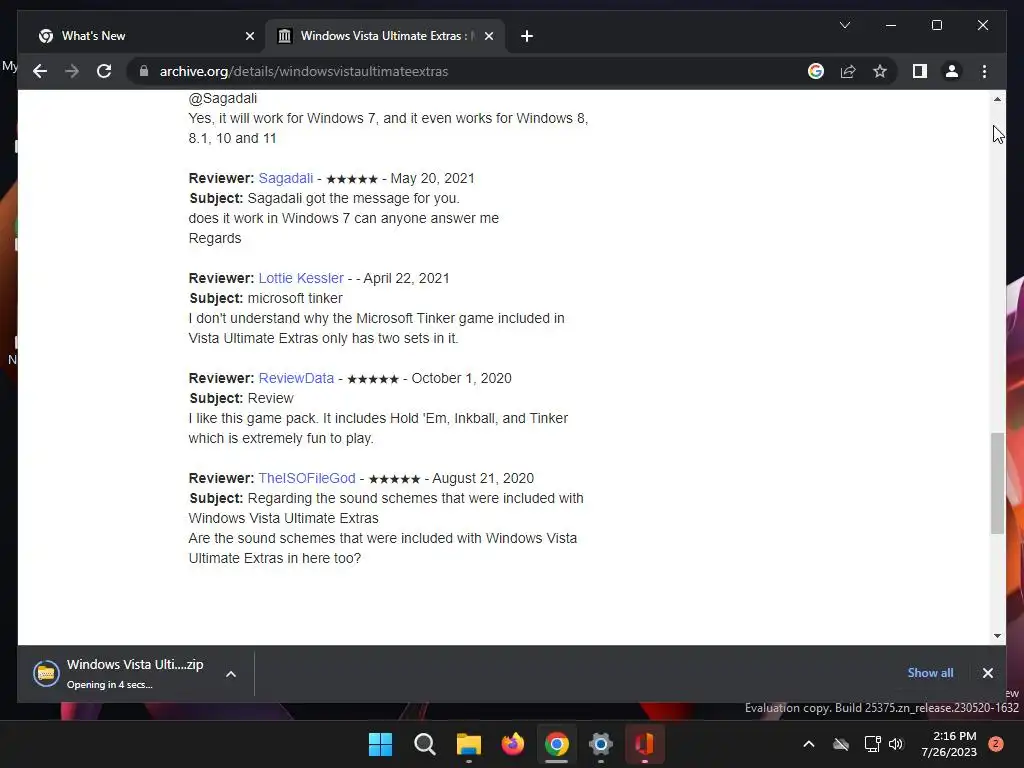Open the Office app on the taskbar
1024x768 pixels.
645,744
